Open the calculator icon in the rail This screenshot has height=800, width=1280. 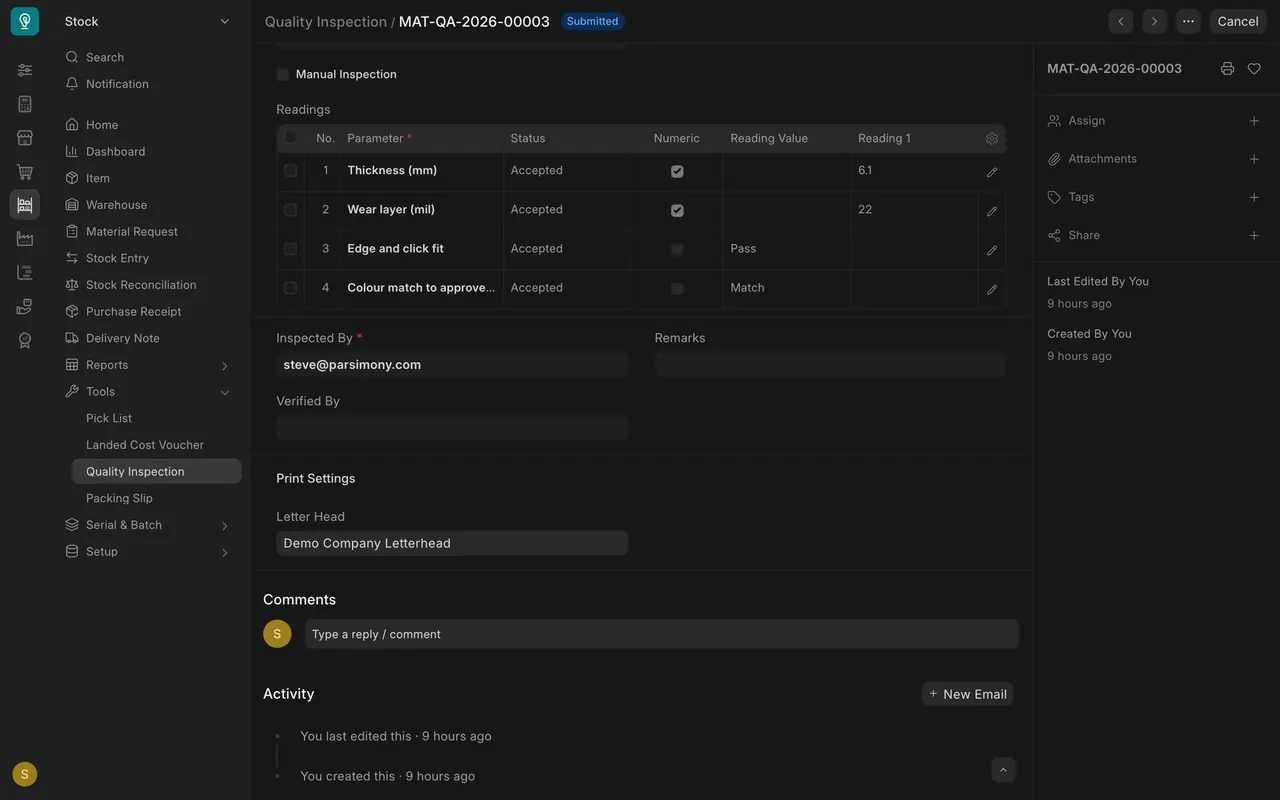click(x=25, y=104)
